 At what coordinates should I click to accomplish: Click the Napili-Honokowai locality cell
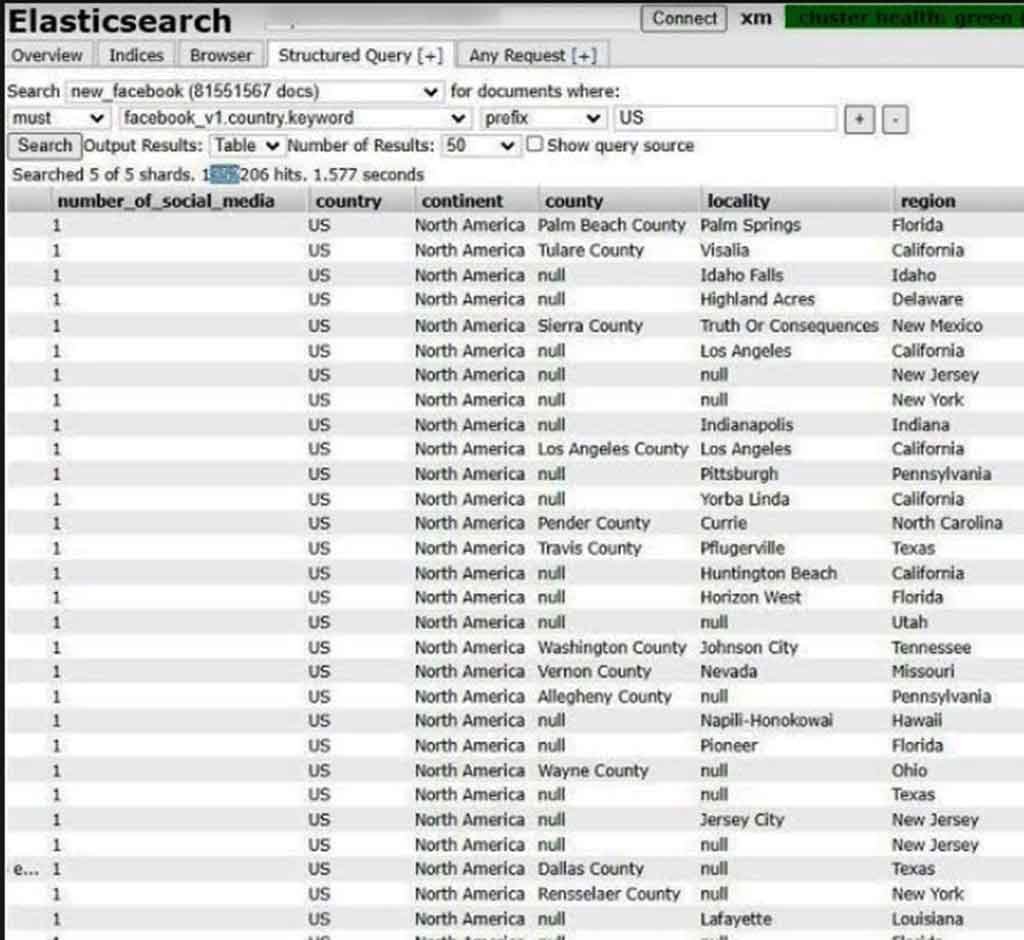pyautogui.click(x=766, y=721)
